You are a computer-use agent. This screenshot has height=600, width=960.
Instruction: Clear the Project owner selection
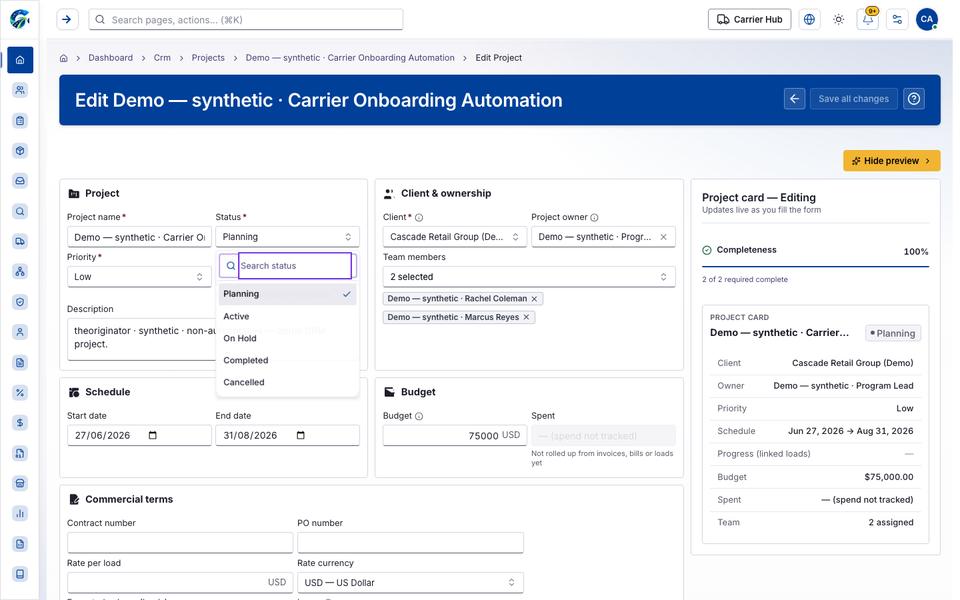click(664, 237)
